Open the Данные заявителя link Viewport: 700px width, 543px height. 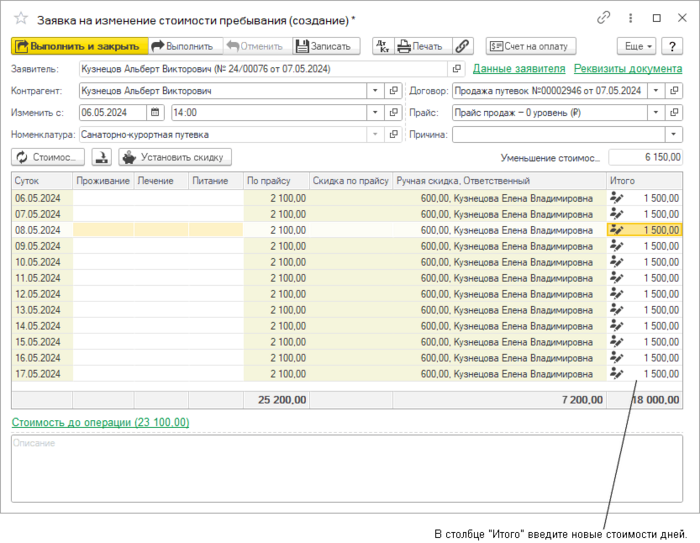pos(519,68)
